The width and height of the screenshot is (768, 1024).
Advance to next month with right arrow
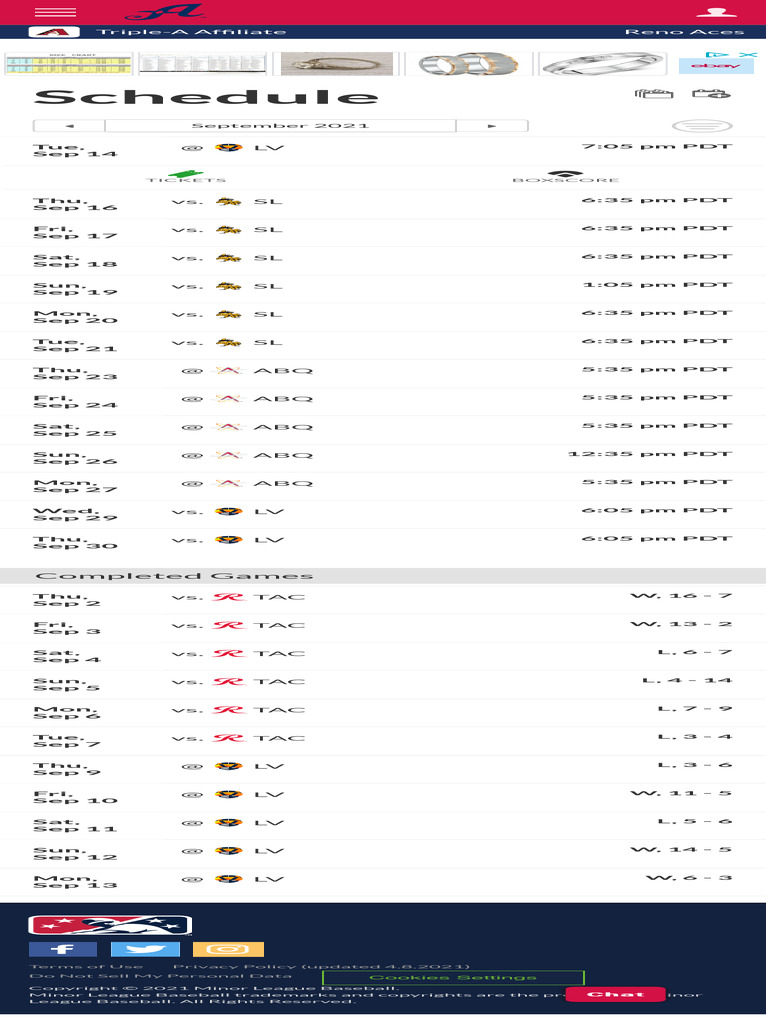pos(492,126)
